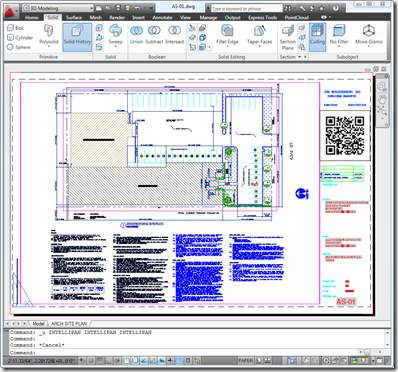This screenshot has height=372, width=398.
Task: Click the next layout tab arrow
Action: [19, 323]
